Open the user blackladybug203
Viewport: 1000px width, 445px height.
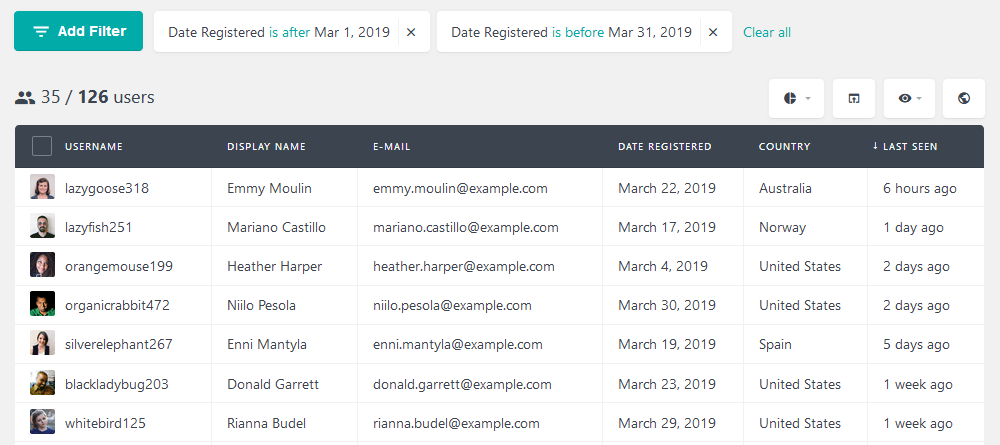(x=117, y=384)
